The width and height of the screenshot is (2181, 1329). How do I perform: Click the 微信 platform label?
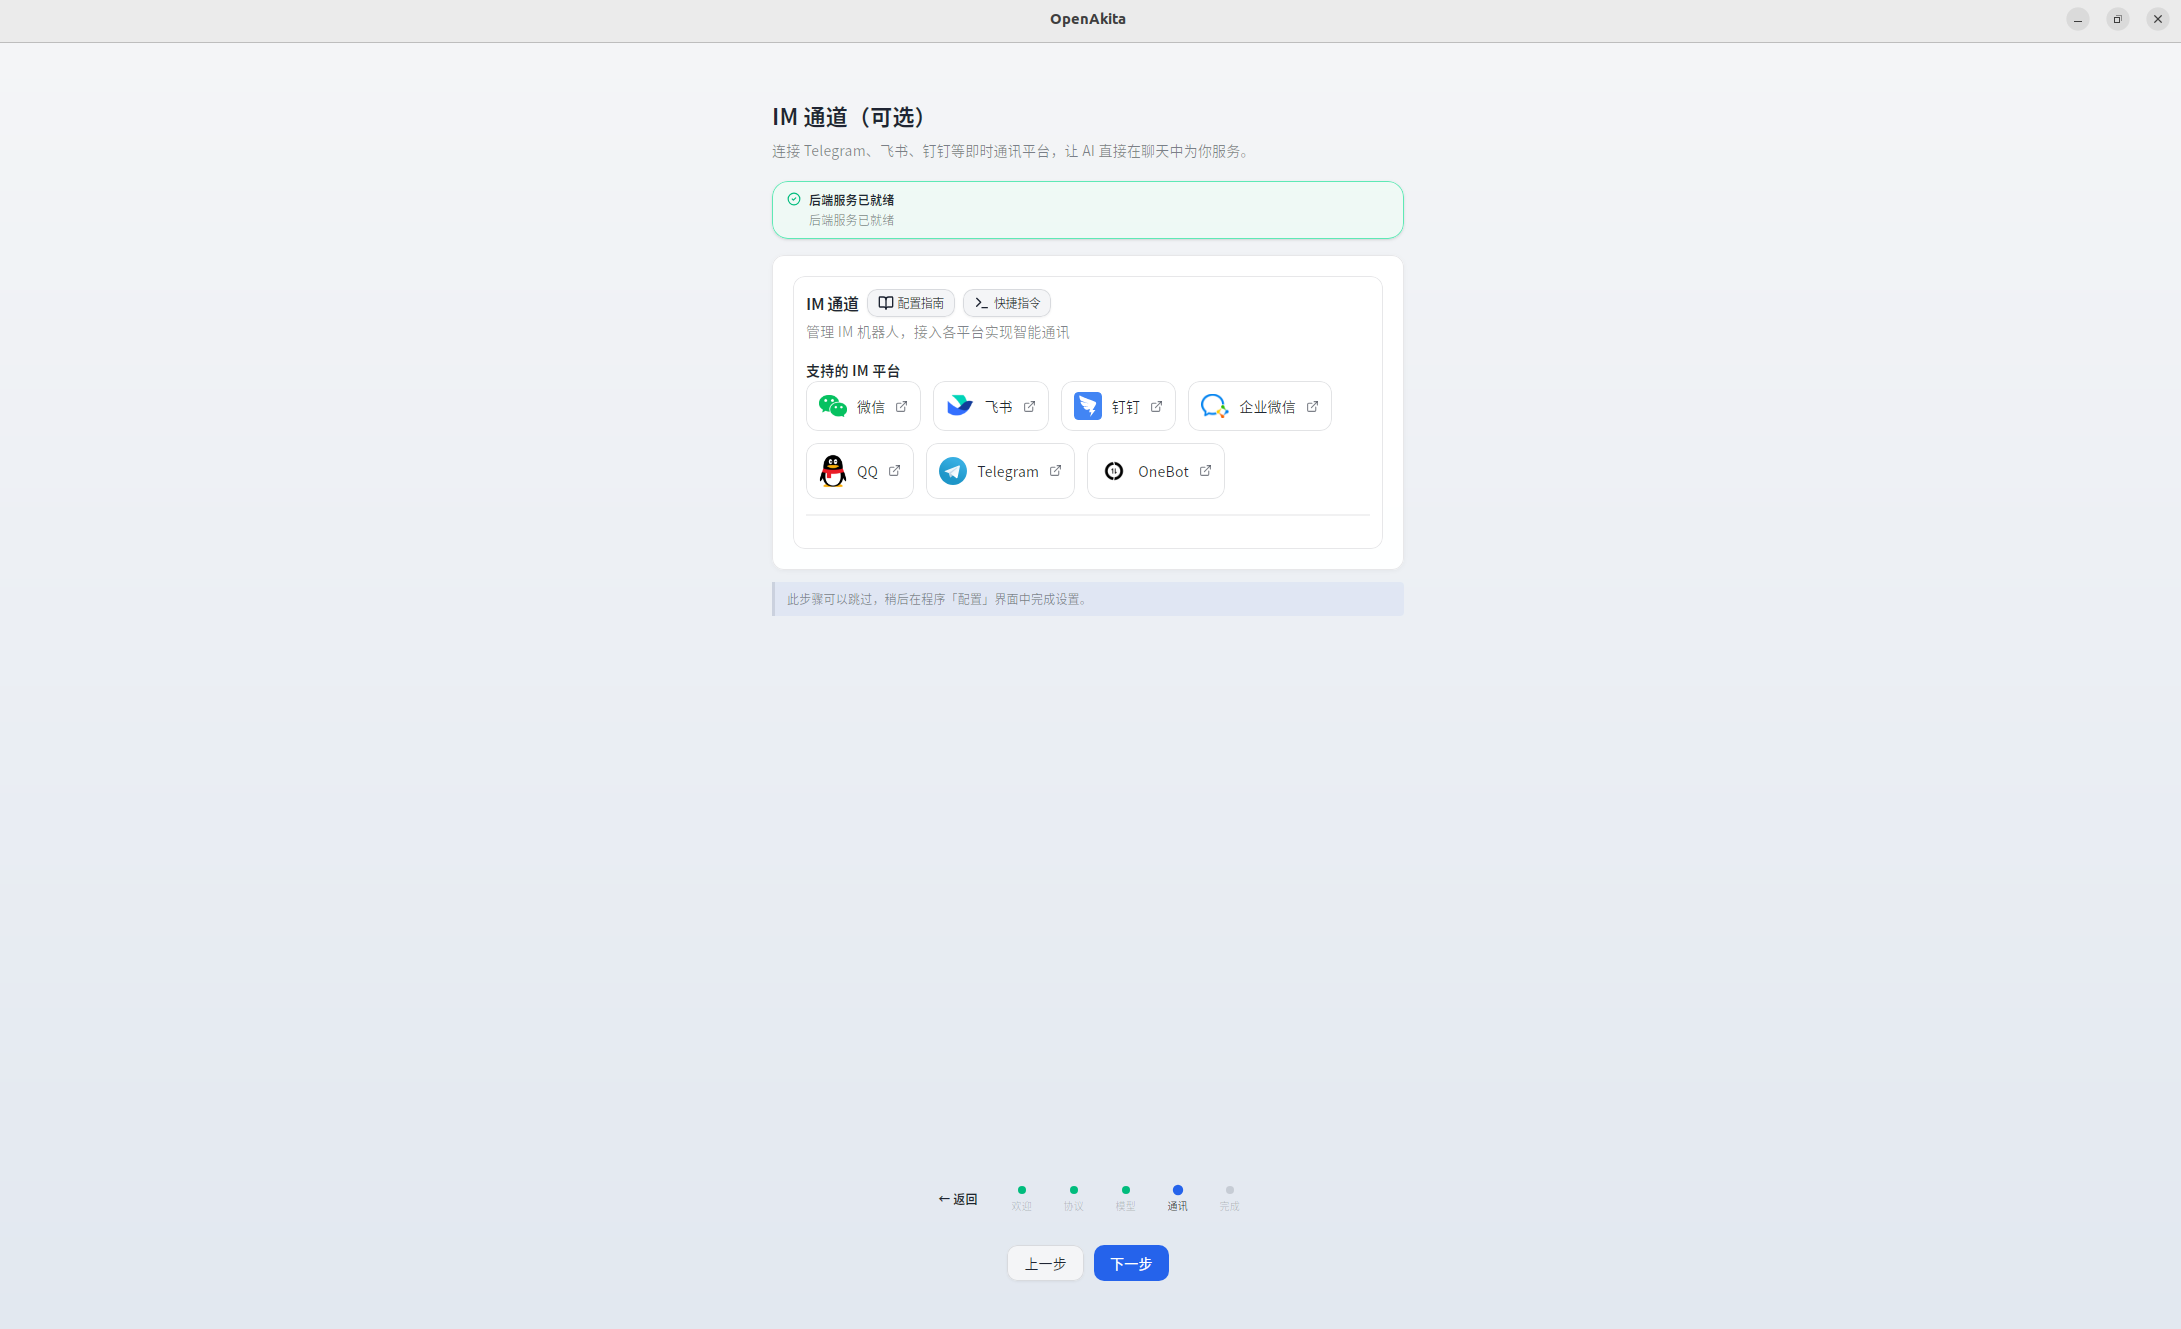click(x=870, y=407)
